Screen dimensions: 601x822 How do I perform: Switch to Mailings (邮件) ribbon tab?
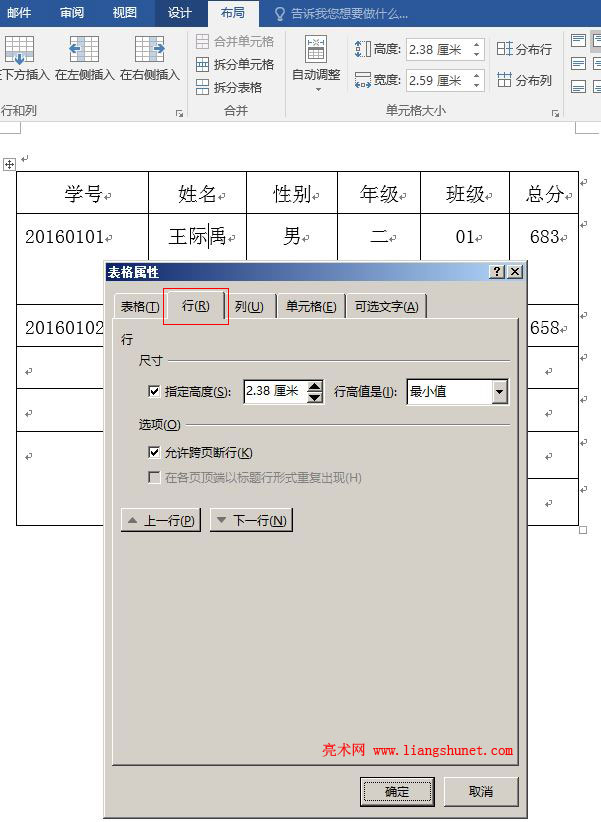pyautogui.click(x=19, y=13)
